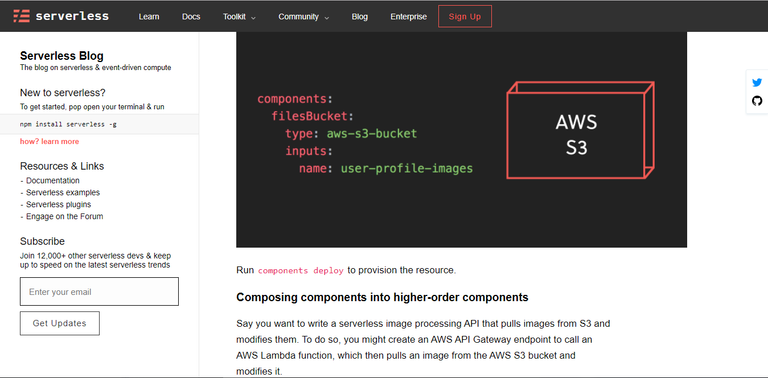Viewport: 768px width, 378px height.
Task: Expand the Toolkit dropdown menu
Action: [239, 17]
